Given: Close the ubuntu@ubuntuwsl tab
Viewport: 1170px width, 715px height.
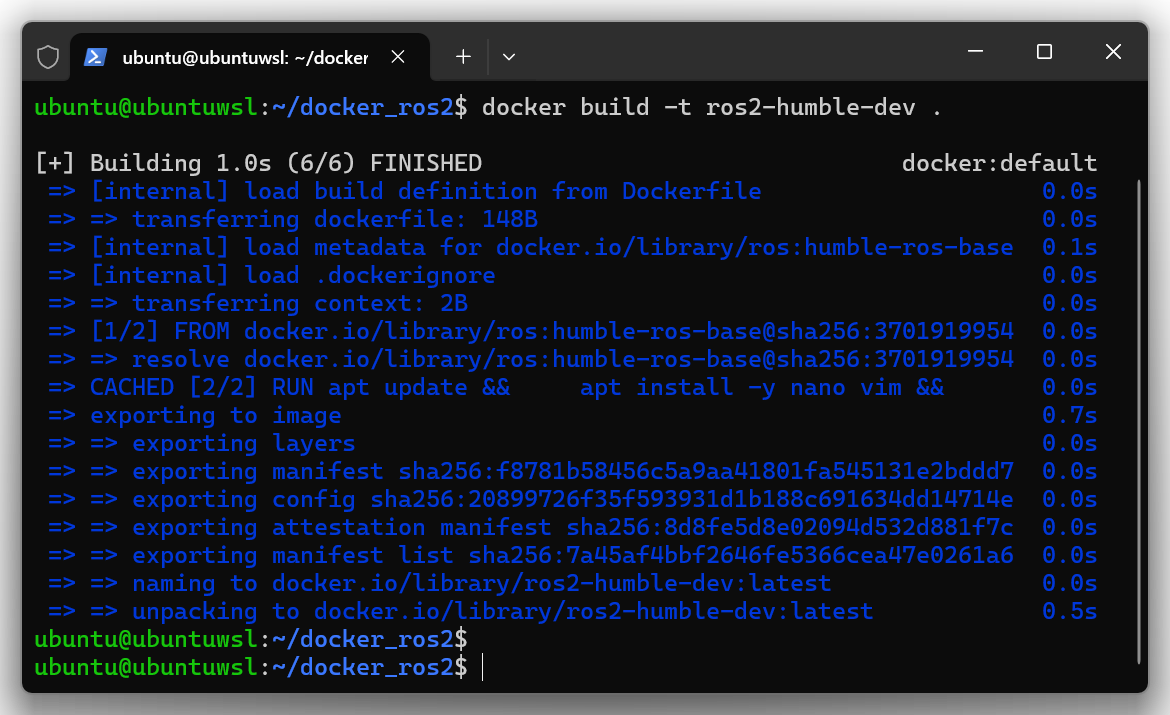Looking at the screenshot, I should pos(398,57).
